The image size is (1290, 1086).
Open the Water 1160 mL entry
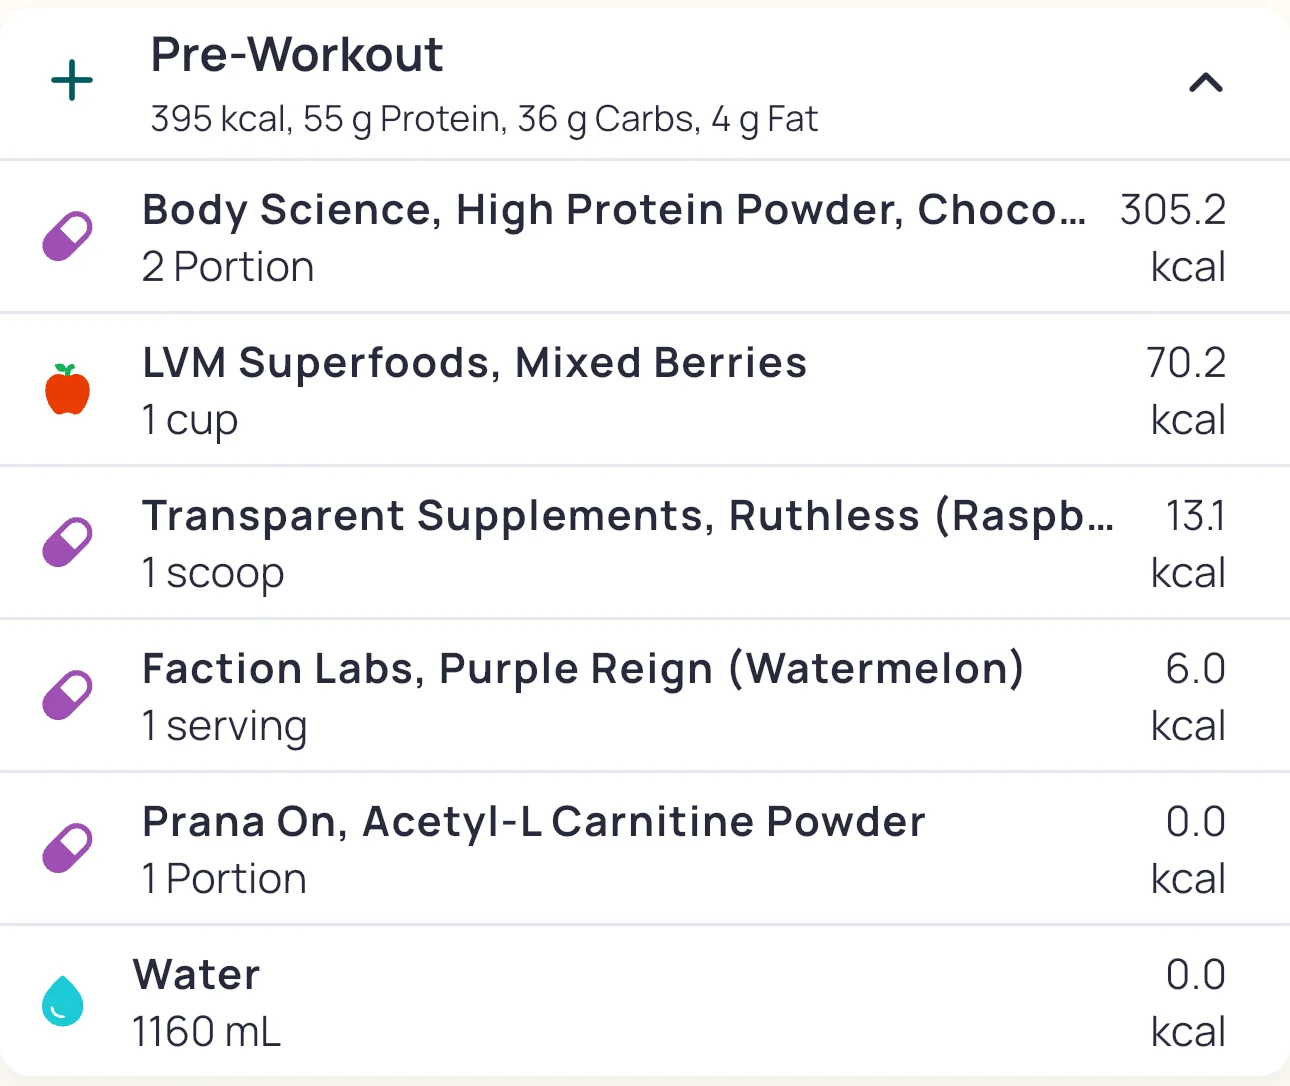tap(197, 975)
